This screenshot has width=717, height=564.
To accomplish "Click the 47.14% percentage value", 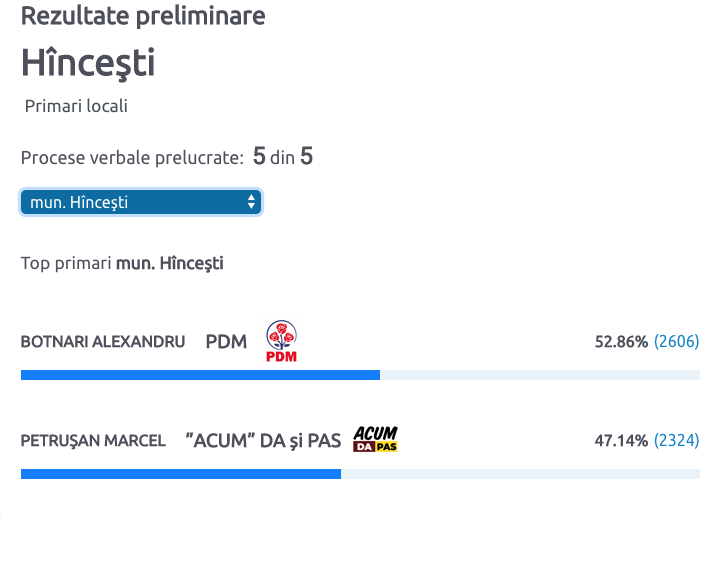I will click(x=621, y=441).
